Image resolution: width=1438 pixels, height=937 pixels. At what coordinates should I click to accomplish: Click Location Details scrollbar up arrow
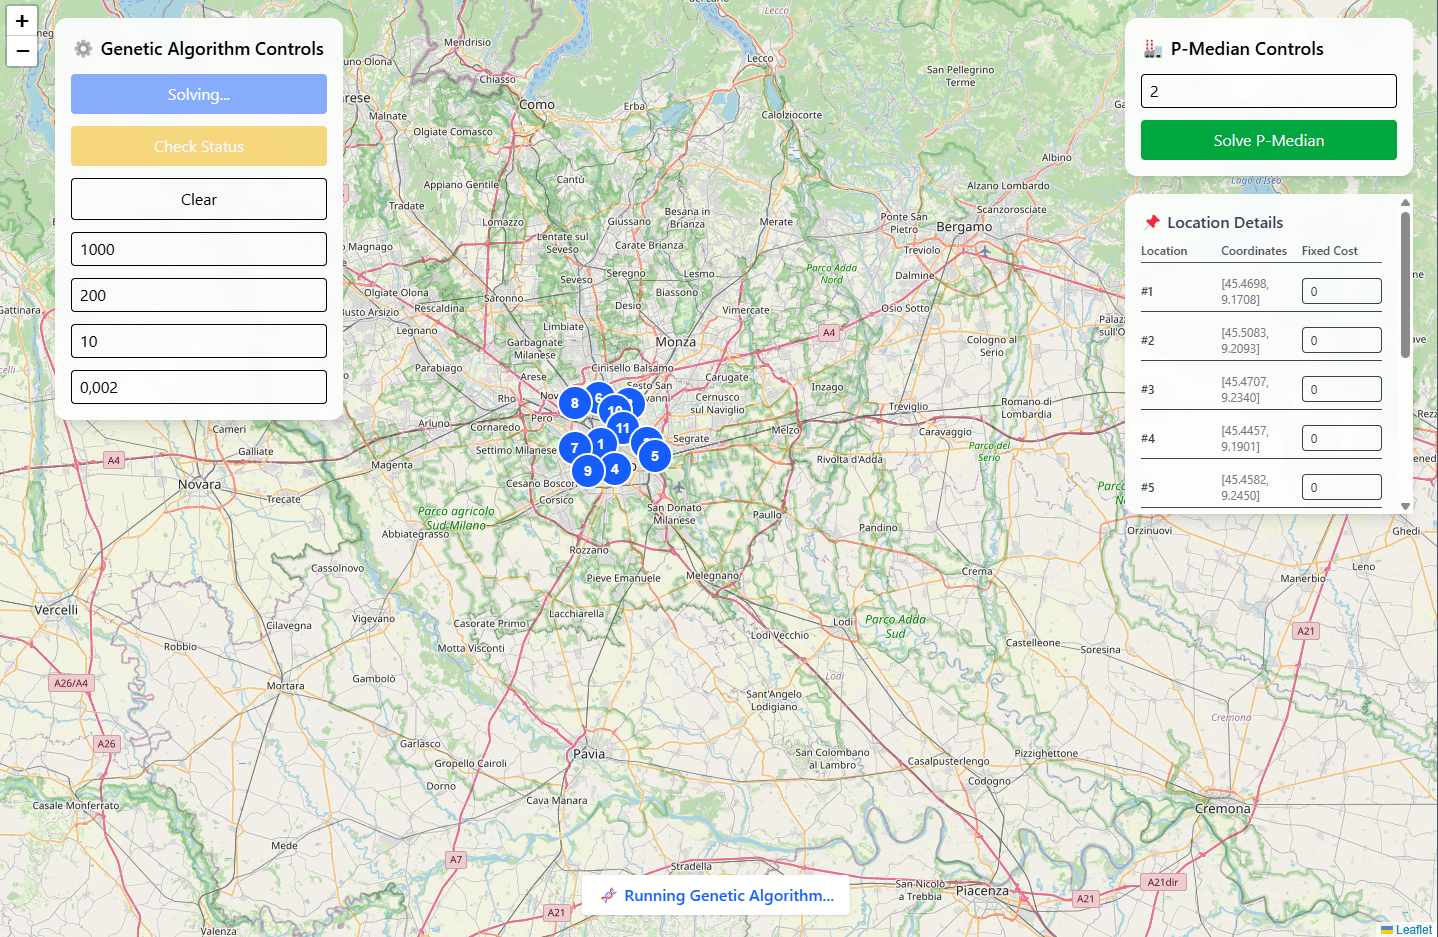tap(1405, 202)
